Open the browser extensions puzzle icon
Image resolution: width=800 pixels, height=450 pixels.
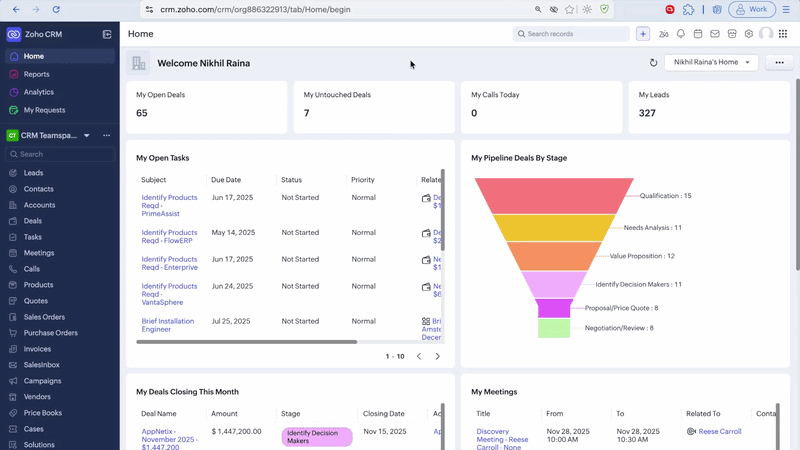point(688,9)
